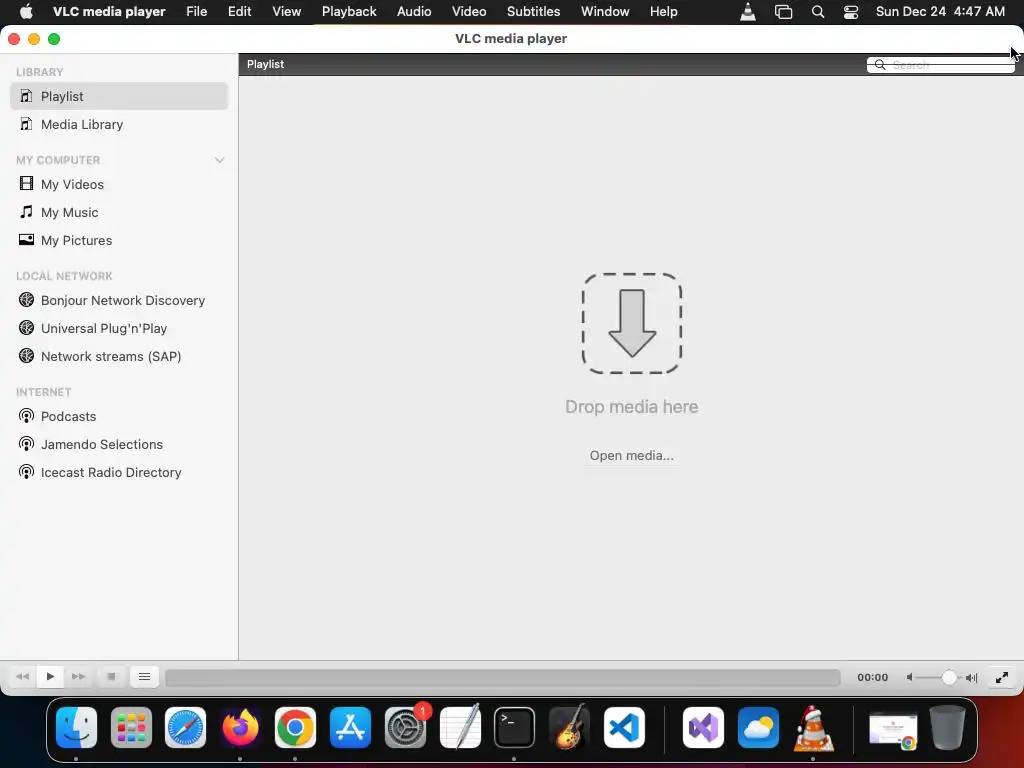Open the Subtitles menu
1024x768 pixels.
click(x=534, y=12)
